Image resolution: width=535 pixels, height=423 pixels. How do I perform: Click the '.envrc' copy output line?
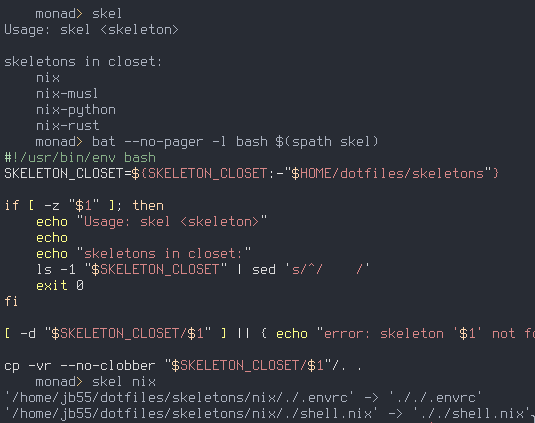243,398
